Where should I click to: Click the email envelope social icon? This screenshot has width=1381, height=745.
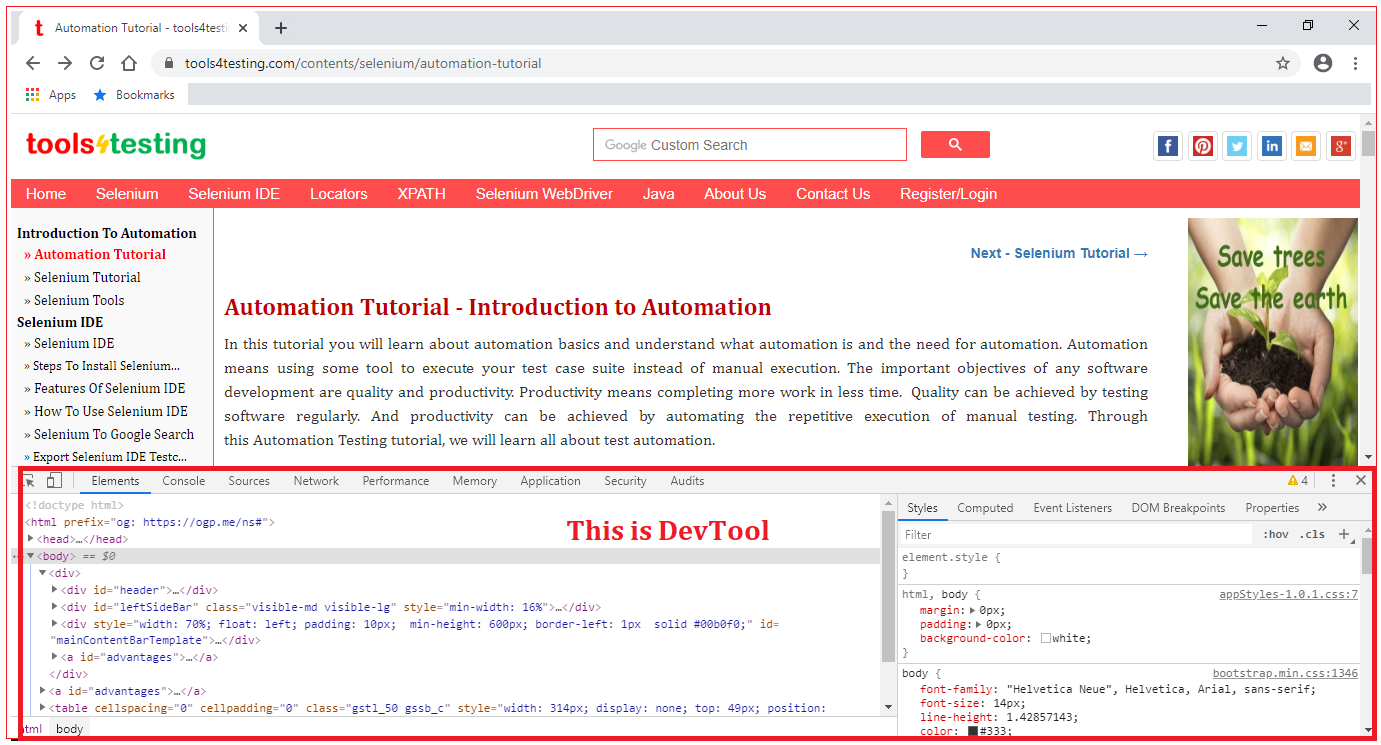(1306, 146)
